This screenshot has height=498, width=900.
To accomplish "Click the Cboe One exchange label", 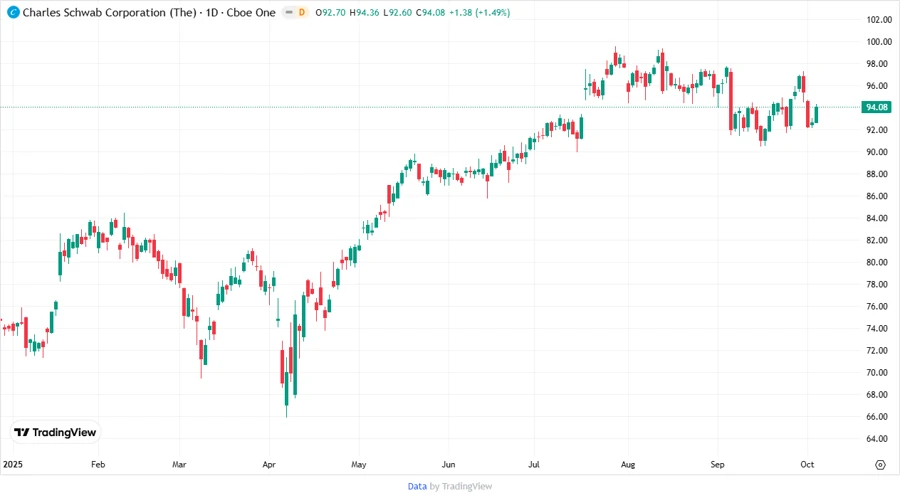I will click(248, 12).
